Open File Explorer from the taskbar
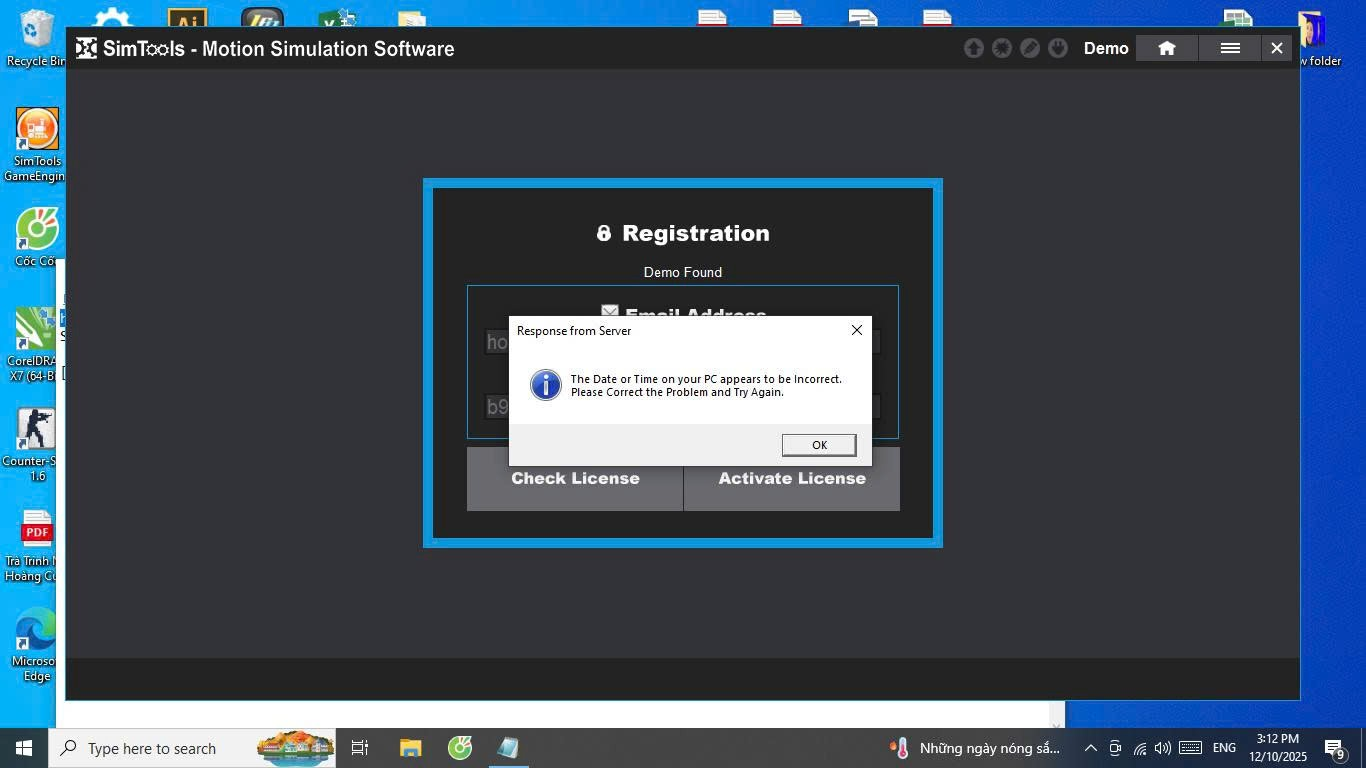Image resolution: width=1366 pixels, height=768 pixels. (x=411, y=748)
